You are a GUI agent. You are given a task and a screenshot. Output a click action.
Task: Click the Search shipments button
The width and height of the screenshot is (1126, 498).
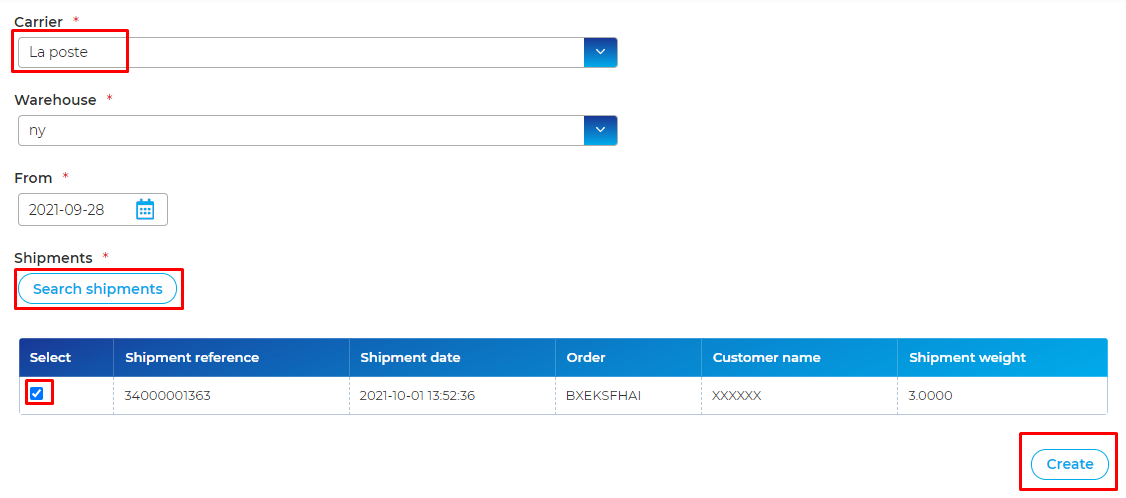98,289
